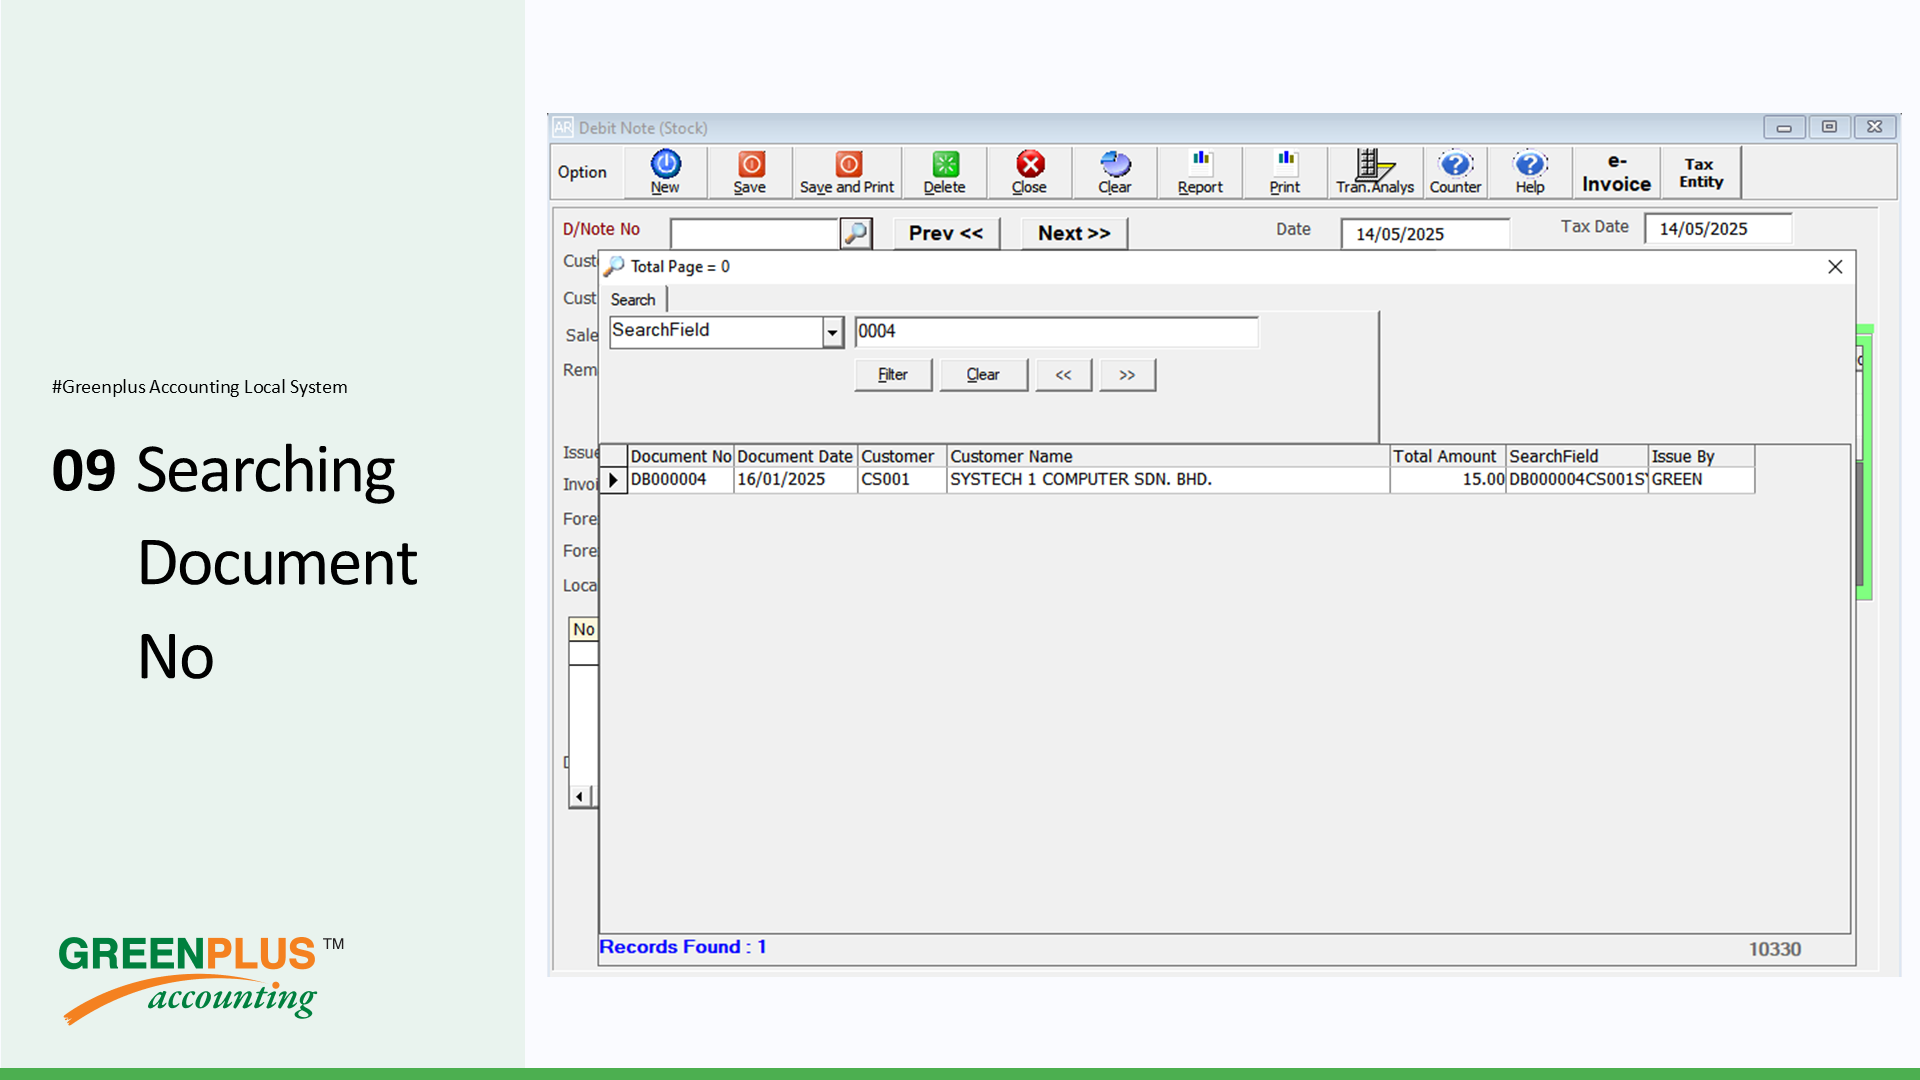Click the row selector arrow for DB000004
The width and height of the screenshot is (1920, 1080).
613,480
